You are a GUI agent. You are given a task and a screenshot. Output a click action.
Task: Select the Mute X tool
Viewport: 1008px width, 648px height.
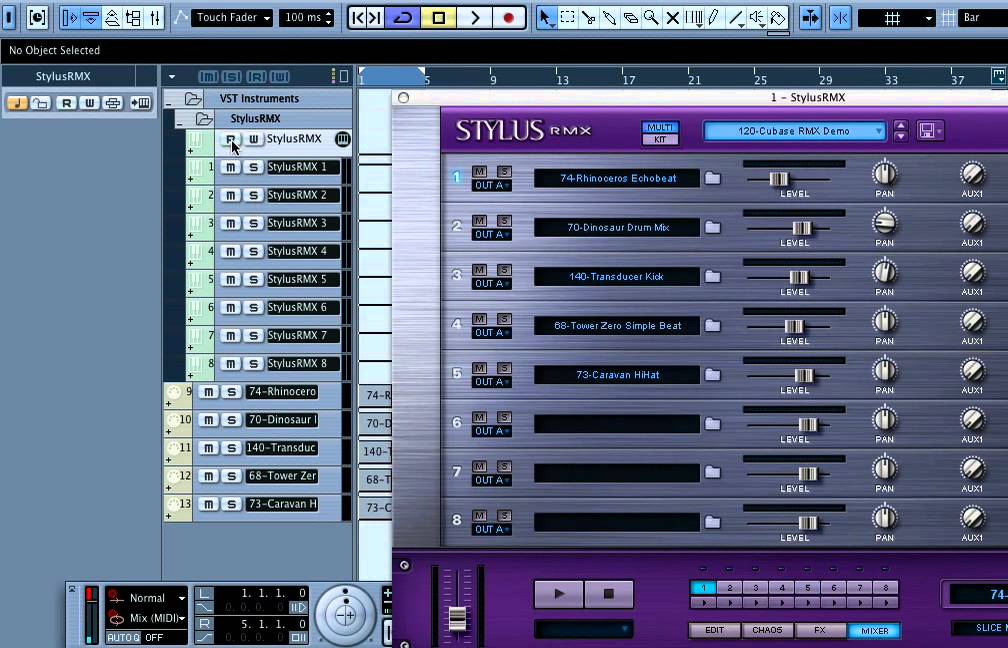(672, 17)
